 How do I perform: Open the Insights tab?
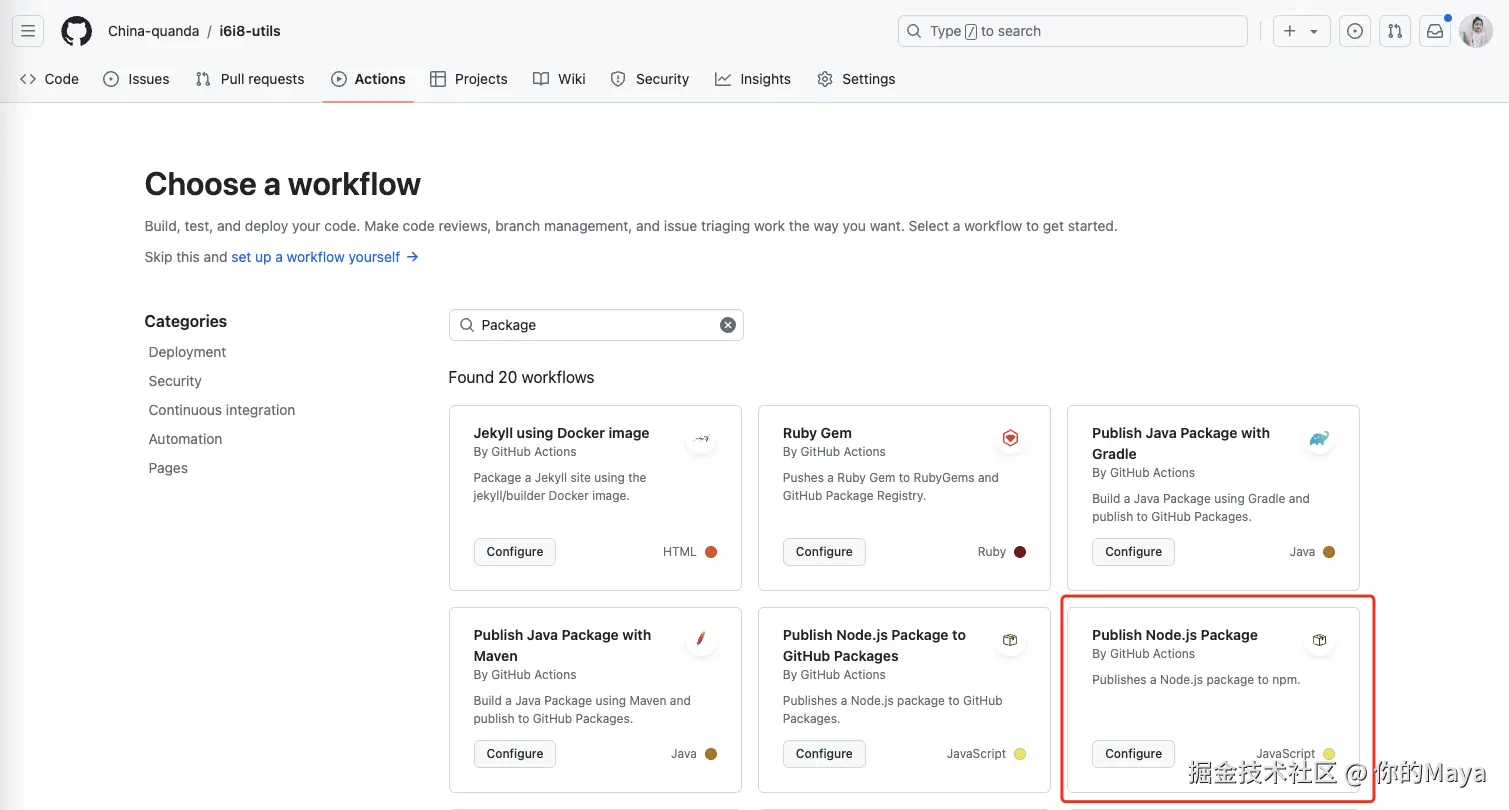753,79
